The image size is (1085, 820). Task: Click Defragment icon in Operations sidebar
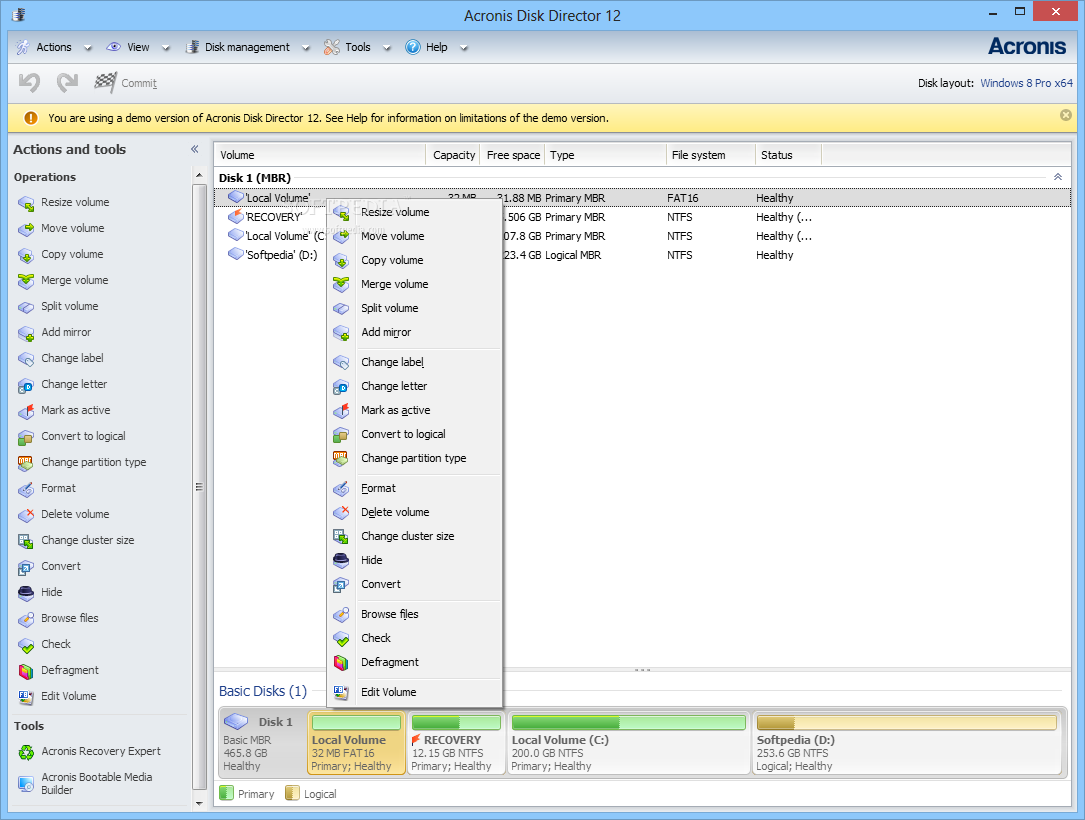click(x=26, y=671)
